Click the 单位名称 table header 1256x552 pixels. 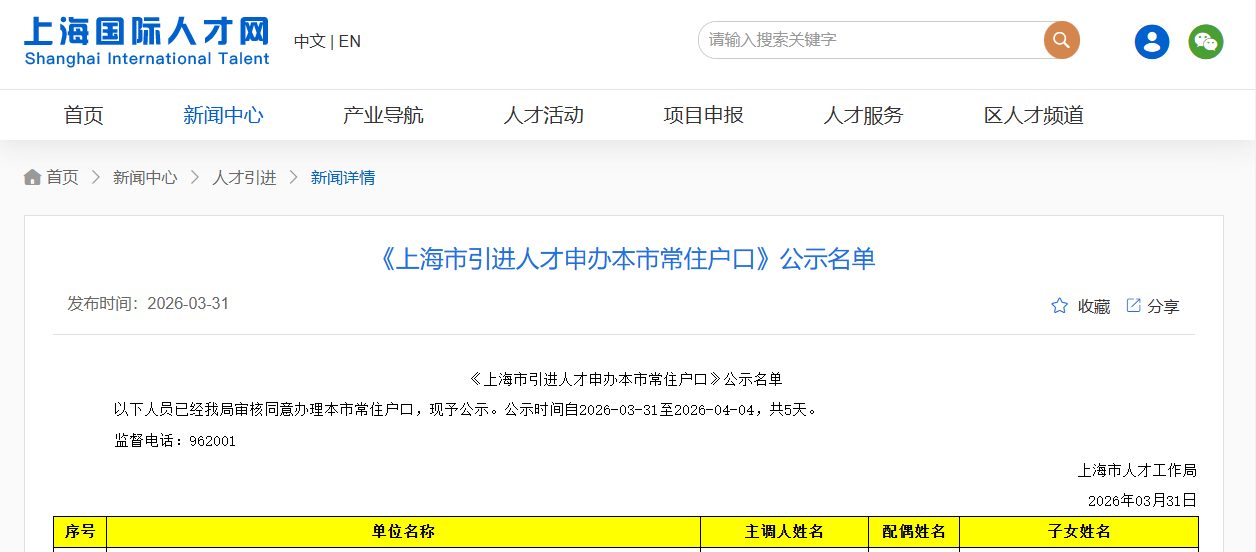tap(403, 532)
